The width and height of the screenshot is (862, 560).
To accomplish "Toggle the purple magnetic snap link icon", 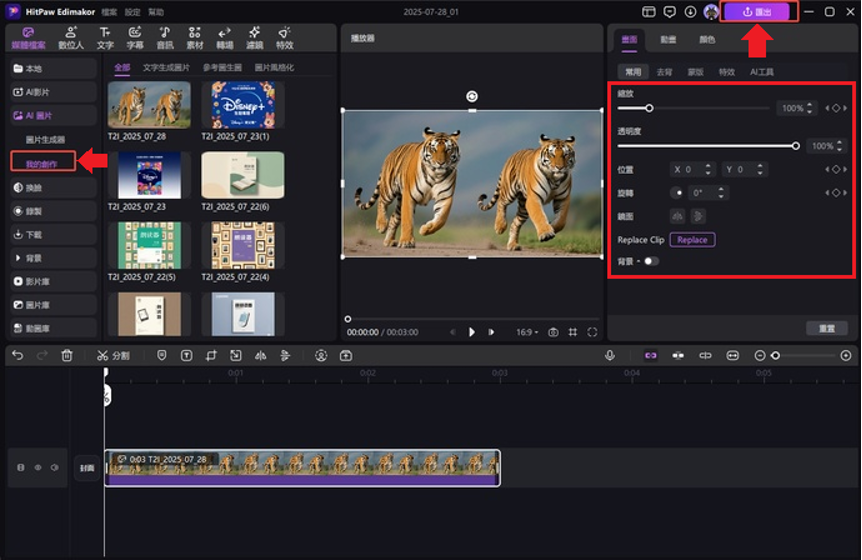I will point(650,355).
